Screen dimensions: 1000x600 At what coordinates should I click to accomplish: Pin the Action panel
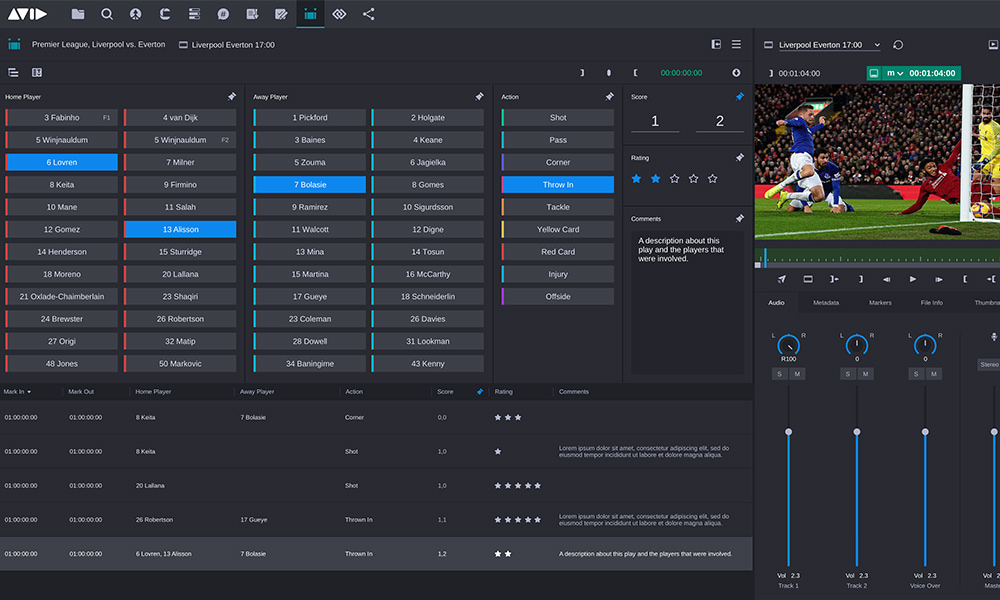click(609, 97)
